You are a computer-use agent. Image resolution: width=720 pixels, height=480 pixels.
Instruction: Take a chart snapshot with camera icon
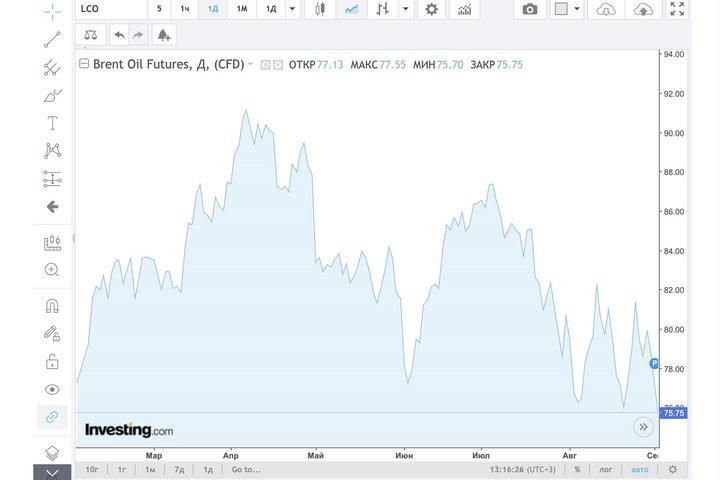[x=530, y=9]
